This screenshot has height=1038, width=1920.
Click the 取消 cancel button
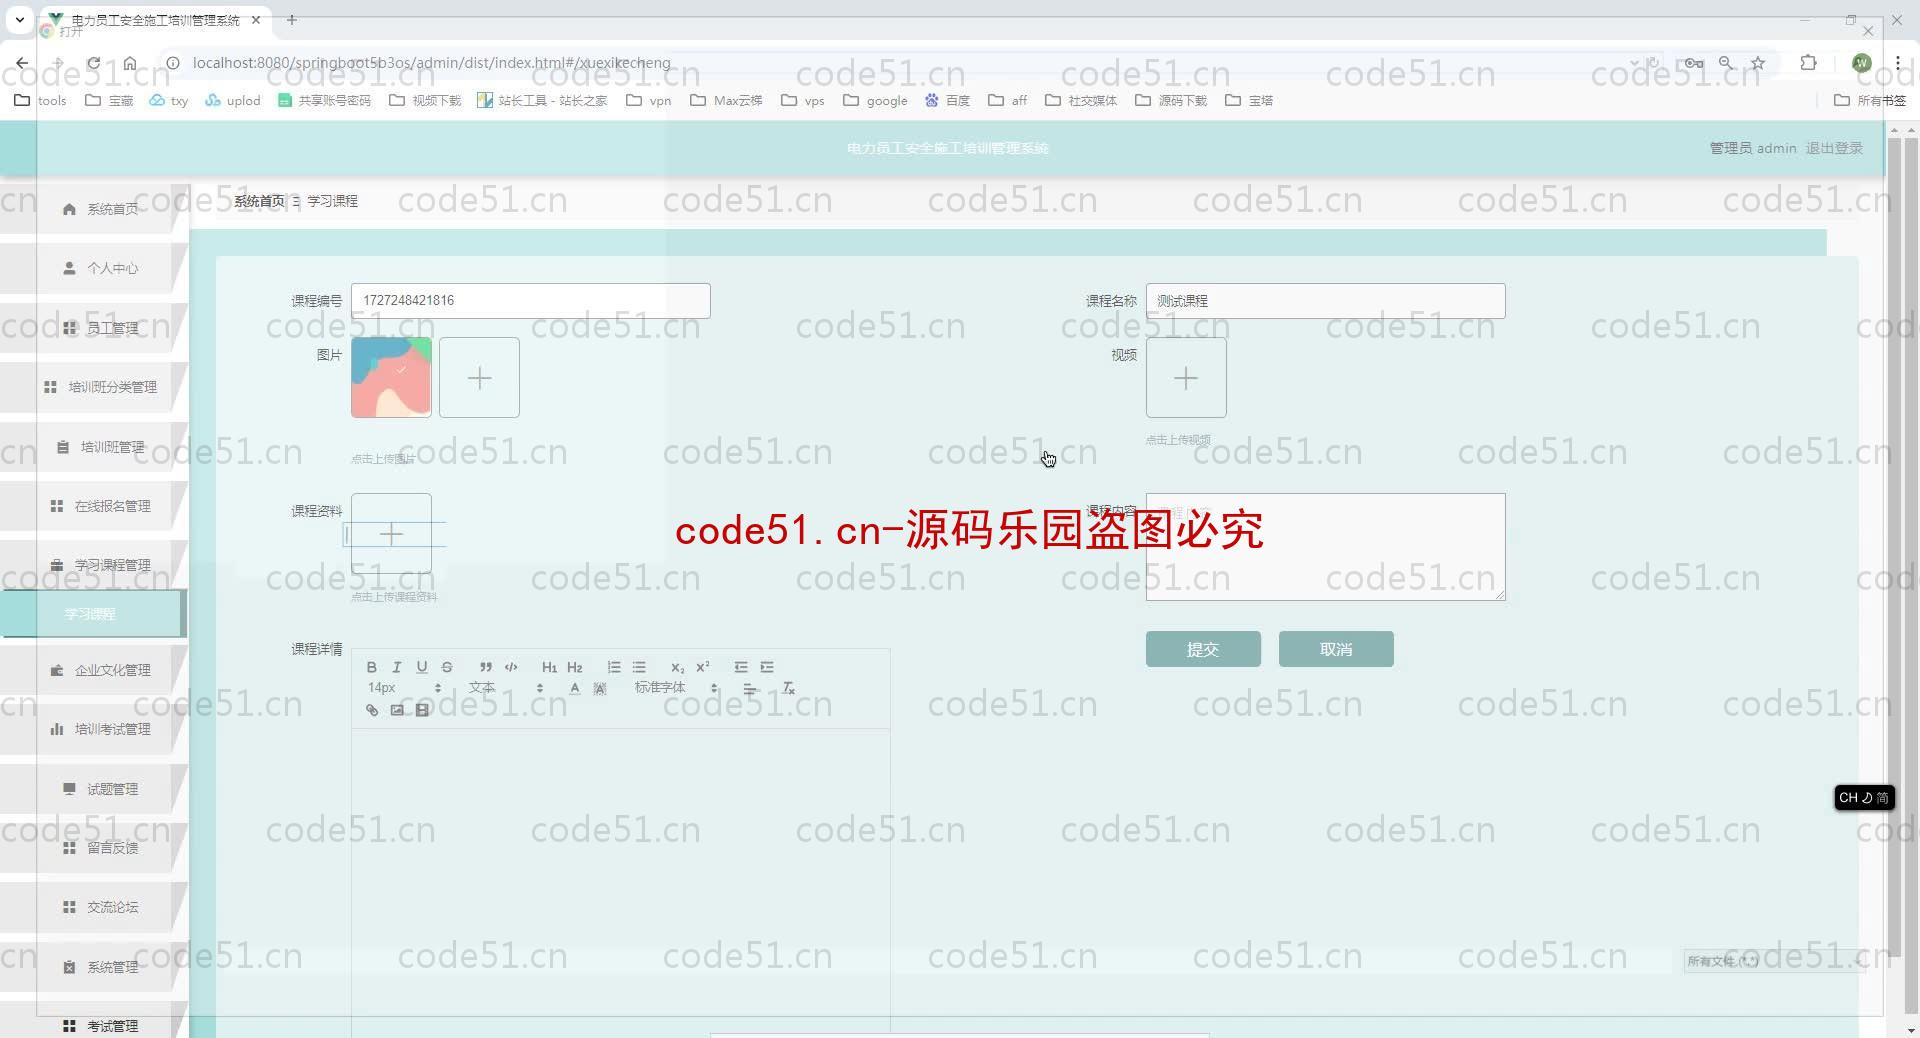point(1336,649)
